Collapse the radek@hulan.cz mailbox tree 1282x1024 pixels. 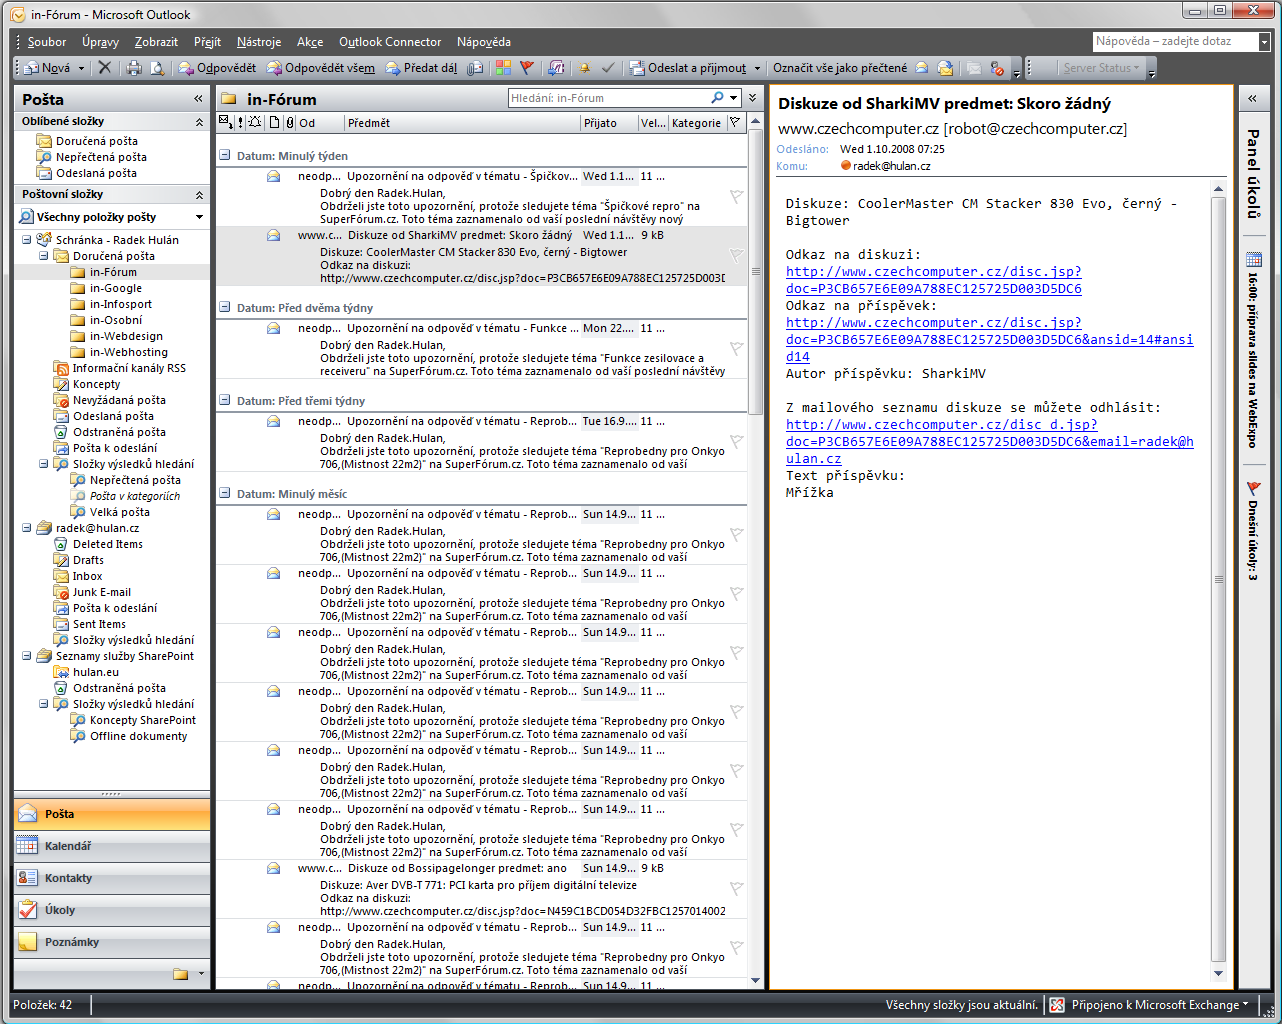coord(27,528)
